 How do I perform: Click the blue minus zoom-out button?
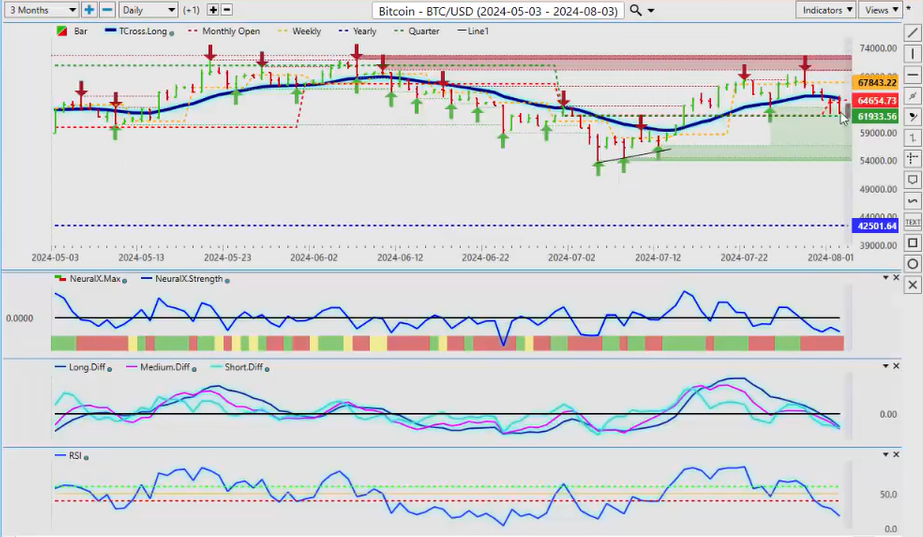pyautogui.click(x=106, y=10)
